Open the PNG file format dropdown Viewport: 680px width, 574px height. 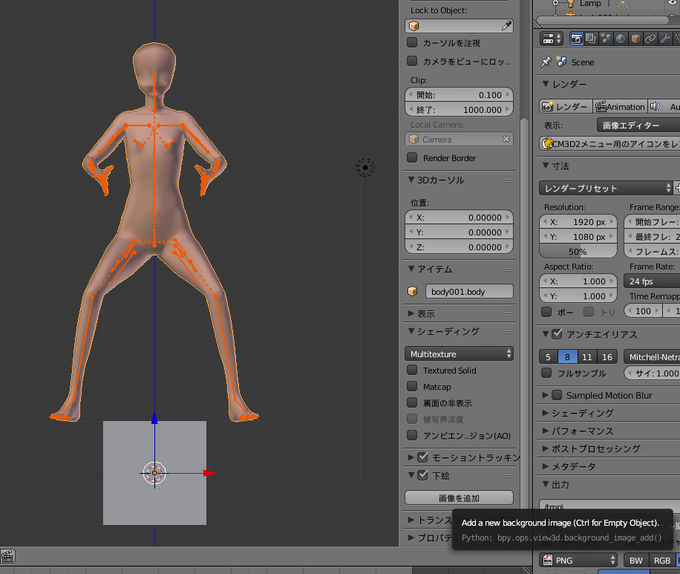579,560
